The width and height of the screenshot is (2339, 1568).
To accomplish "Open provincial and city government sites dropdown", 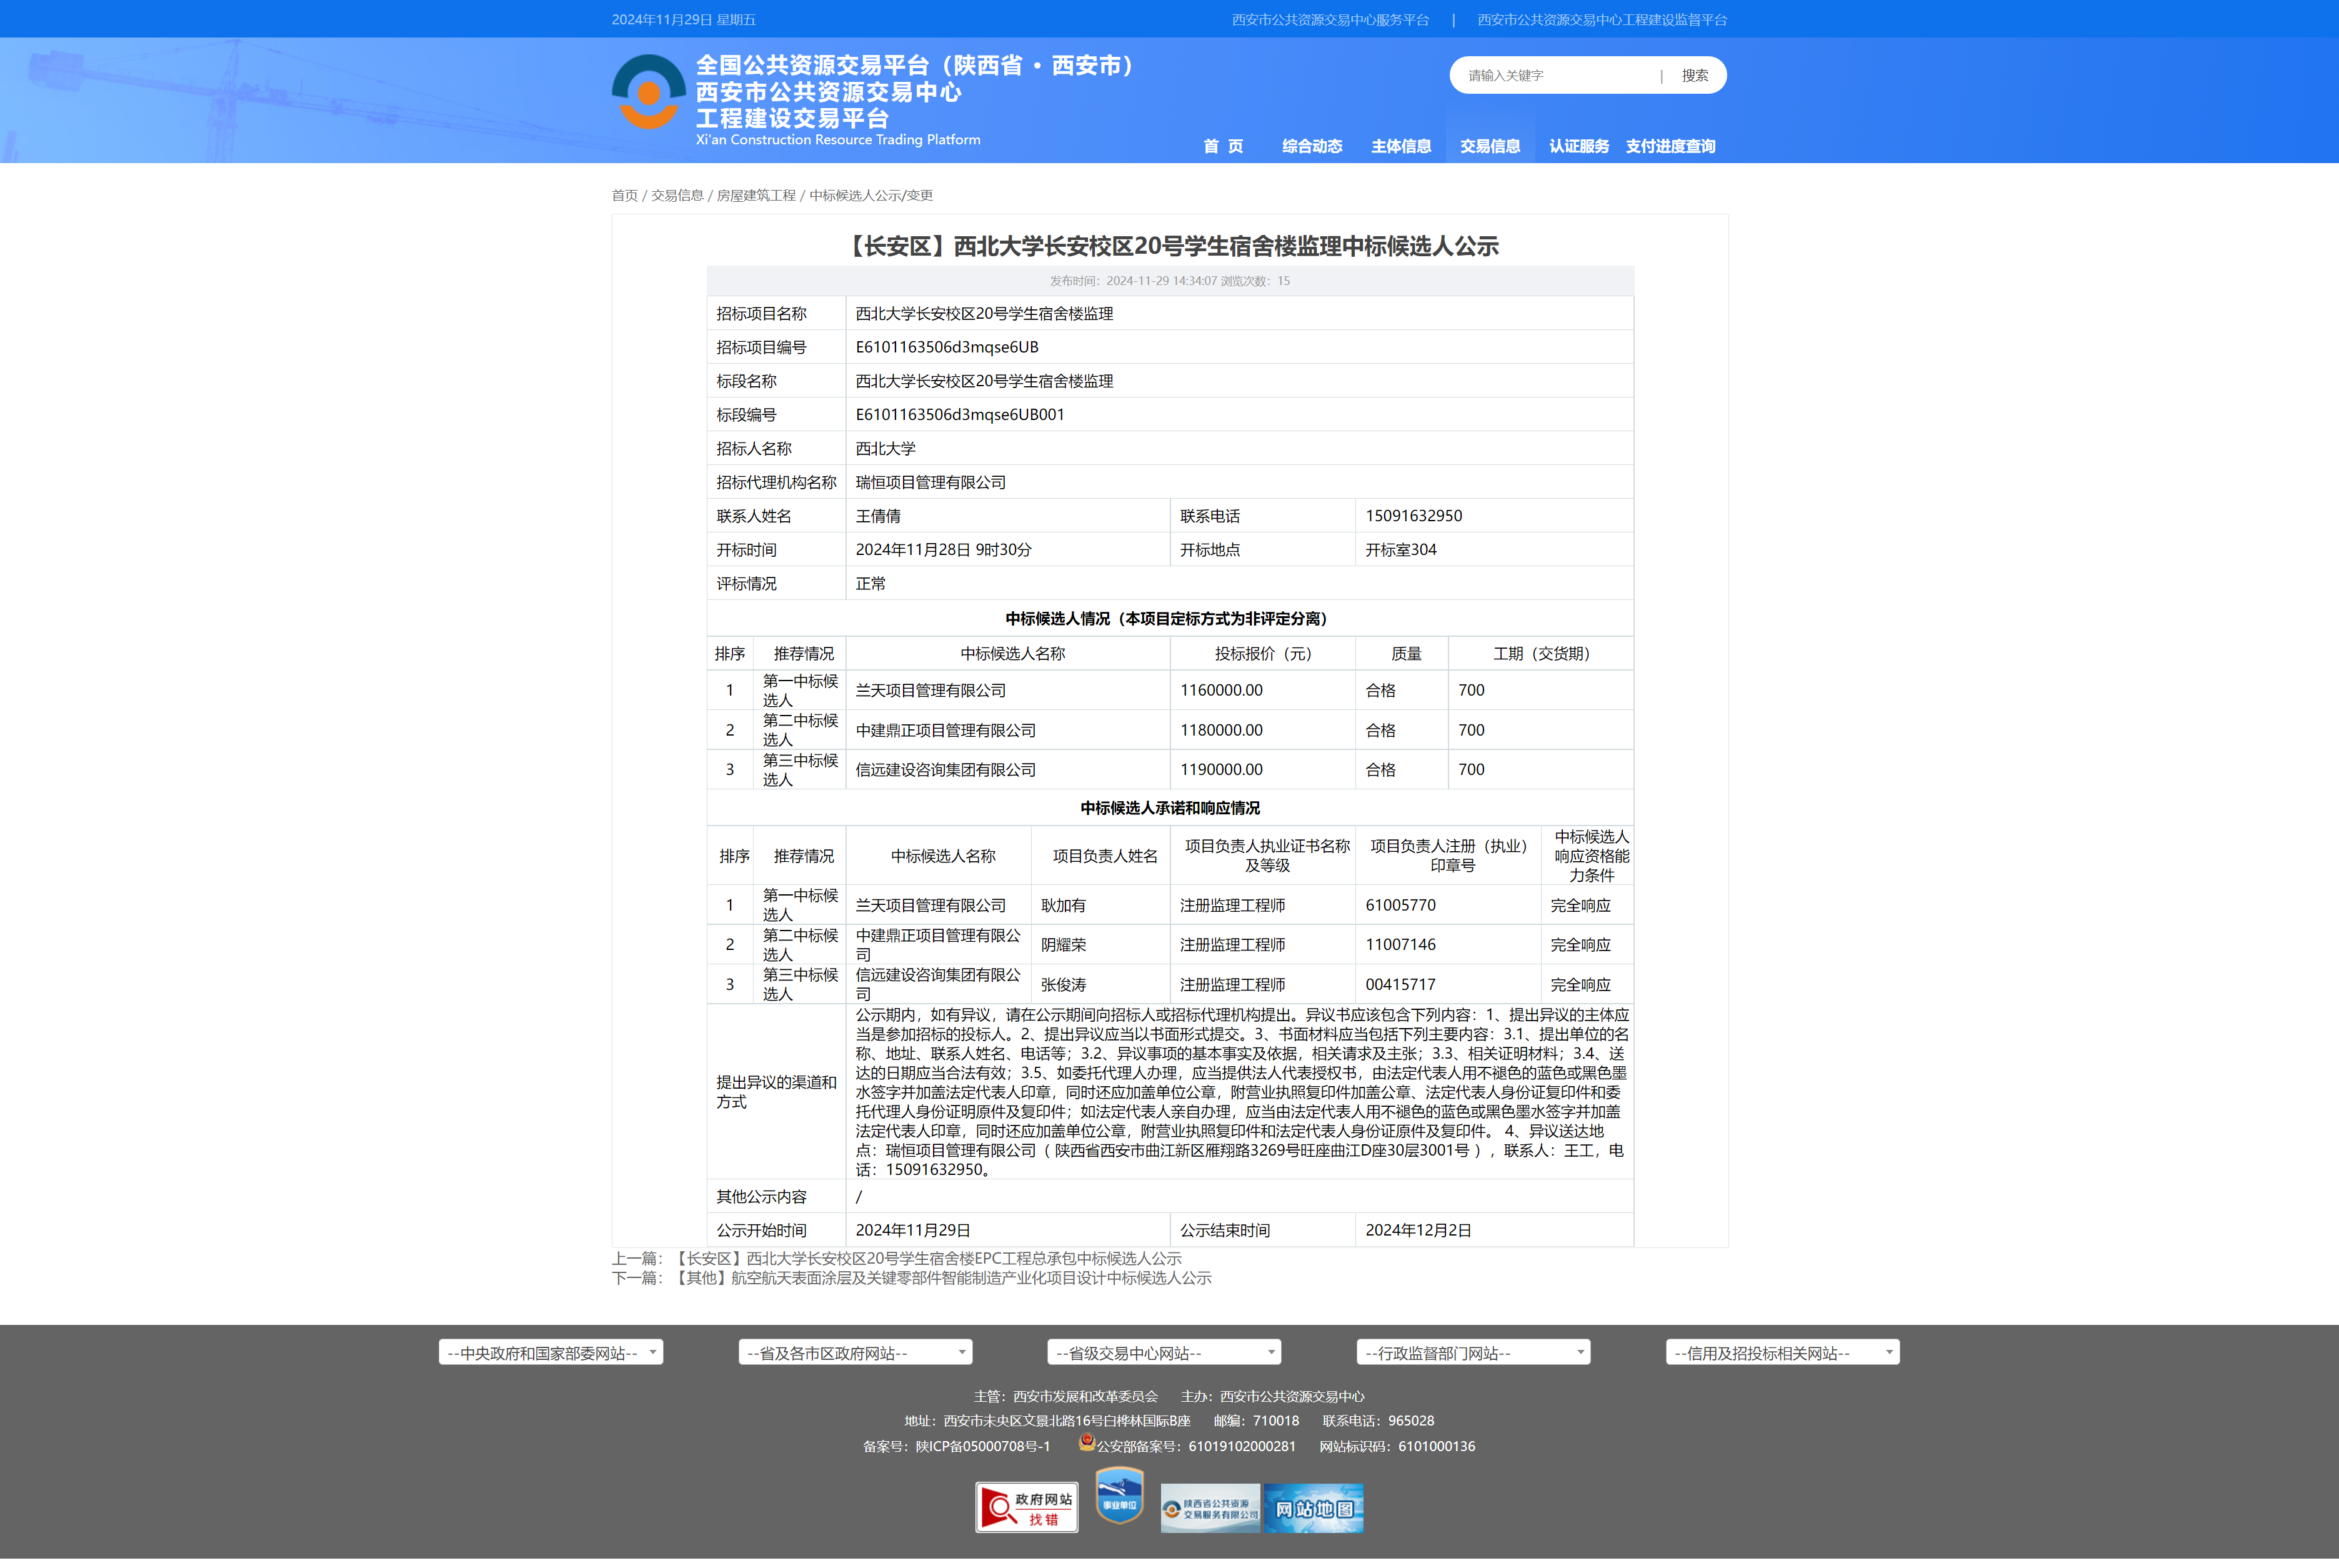I will 855,1353.
